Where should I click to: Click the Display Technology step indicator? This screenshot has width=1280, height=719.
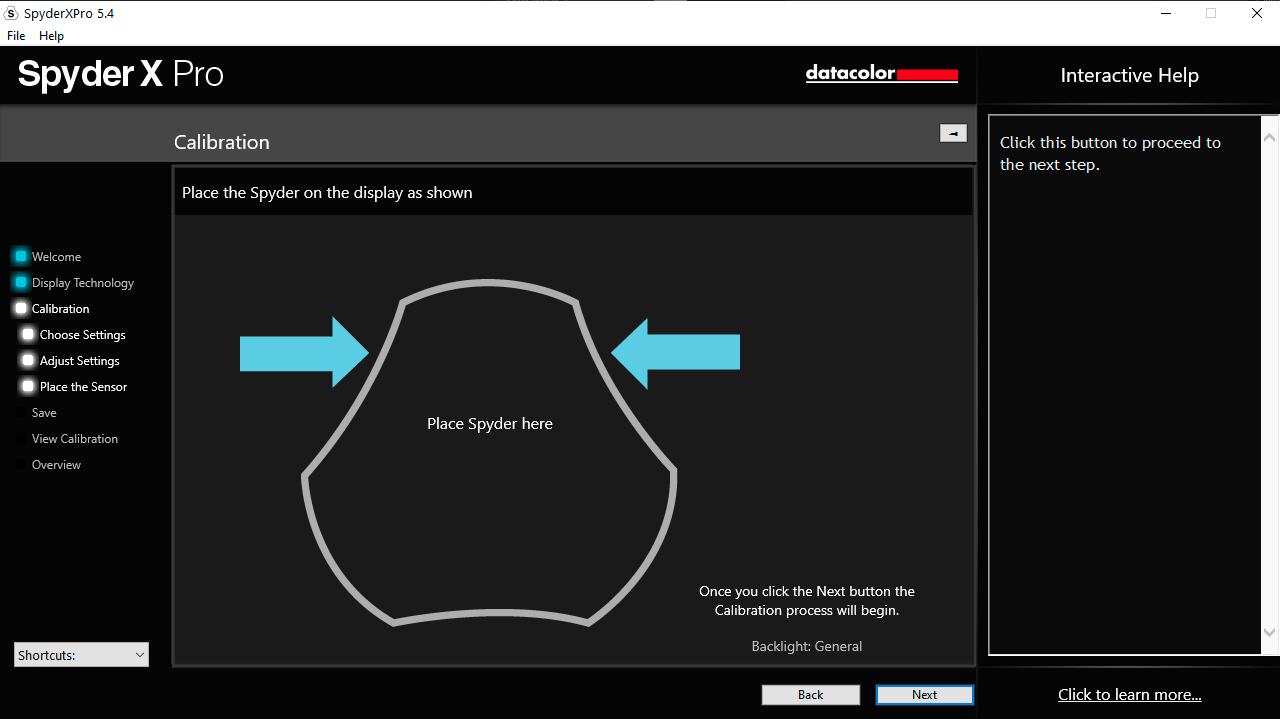point(21,283)
